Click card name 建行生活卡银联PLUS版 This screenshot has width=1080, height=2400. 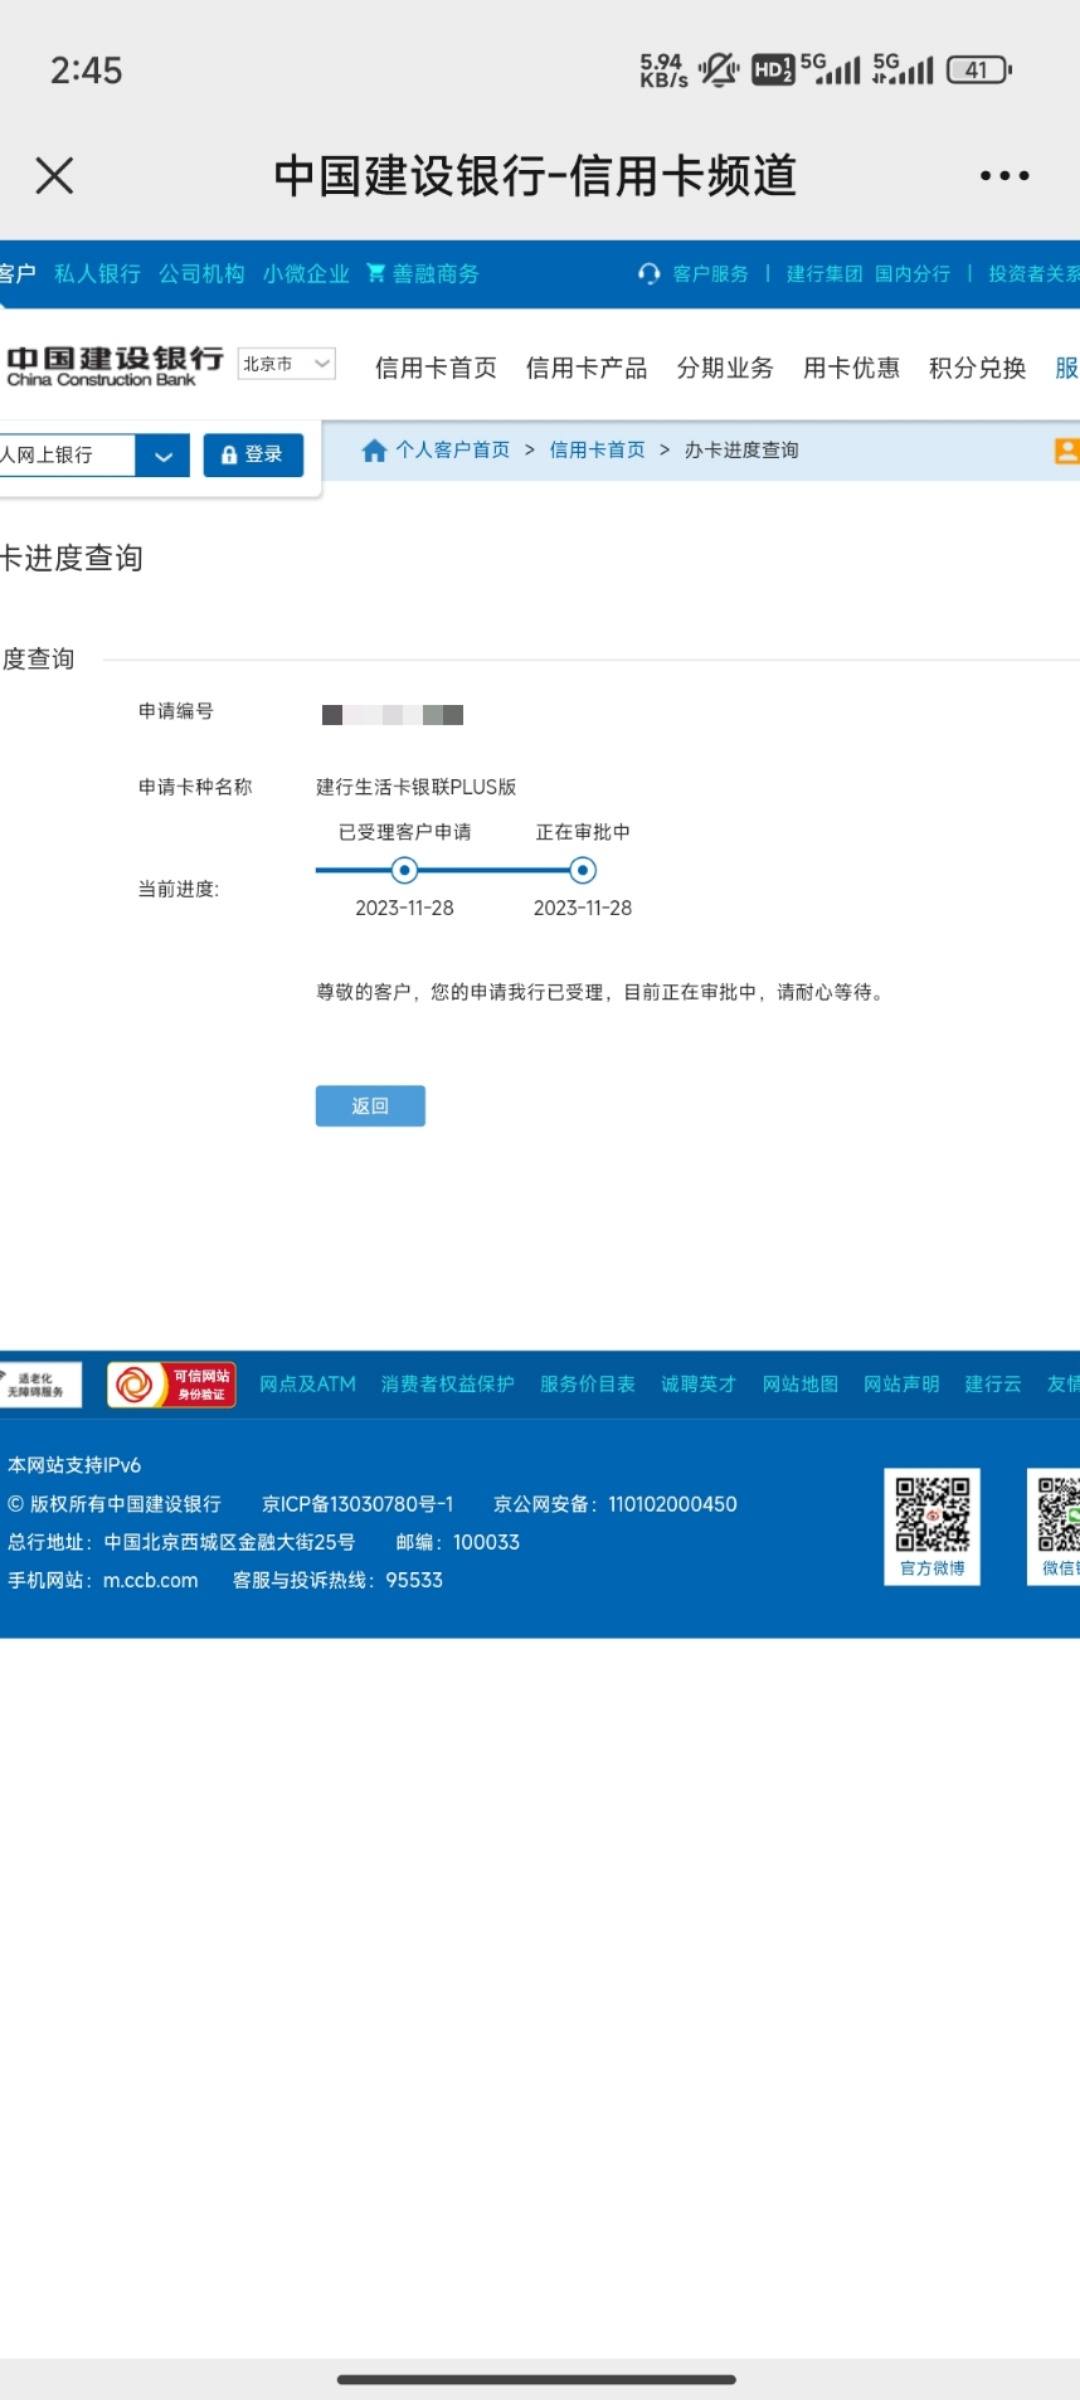tap(416, 787)
